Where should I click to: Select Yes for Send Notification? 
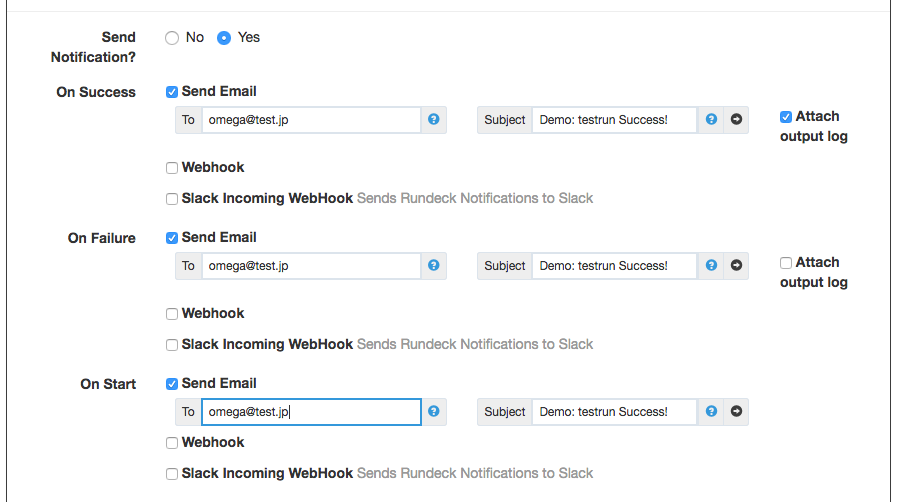[x=224, y=38]
